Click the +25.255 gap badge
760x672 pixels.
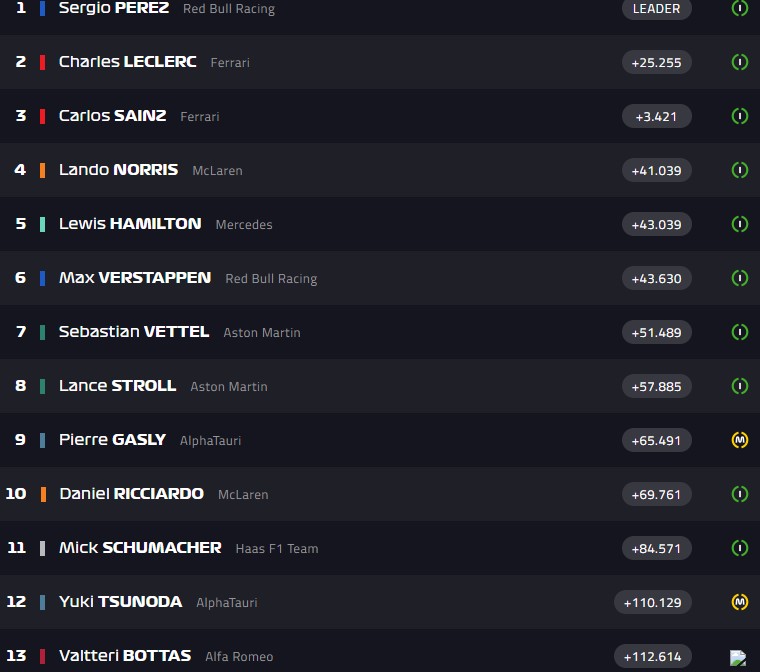[x=656, y=62]
